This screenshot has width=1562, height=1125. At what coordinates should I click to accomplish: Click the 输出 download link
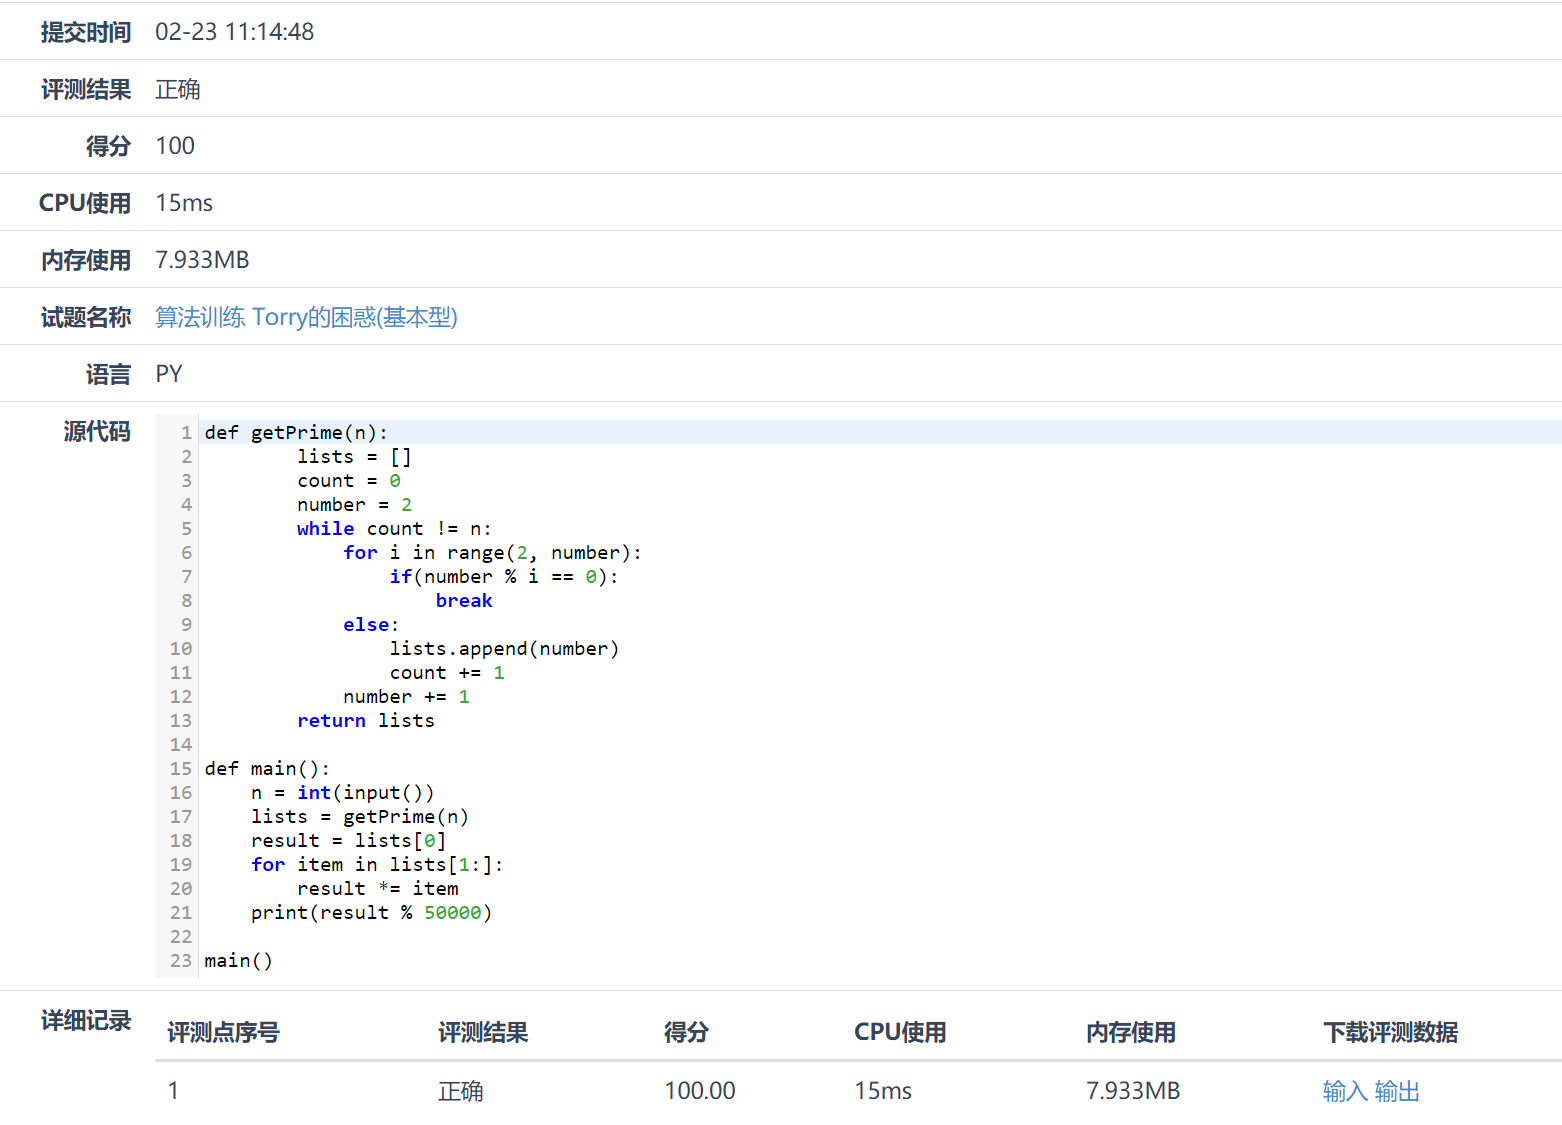click(x=1399, y=1091)
